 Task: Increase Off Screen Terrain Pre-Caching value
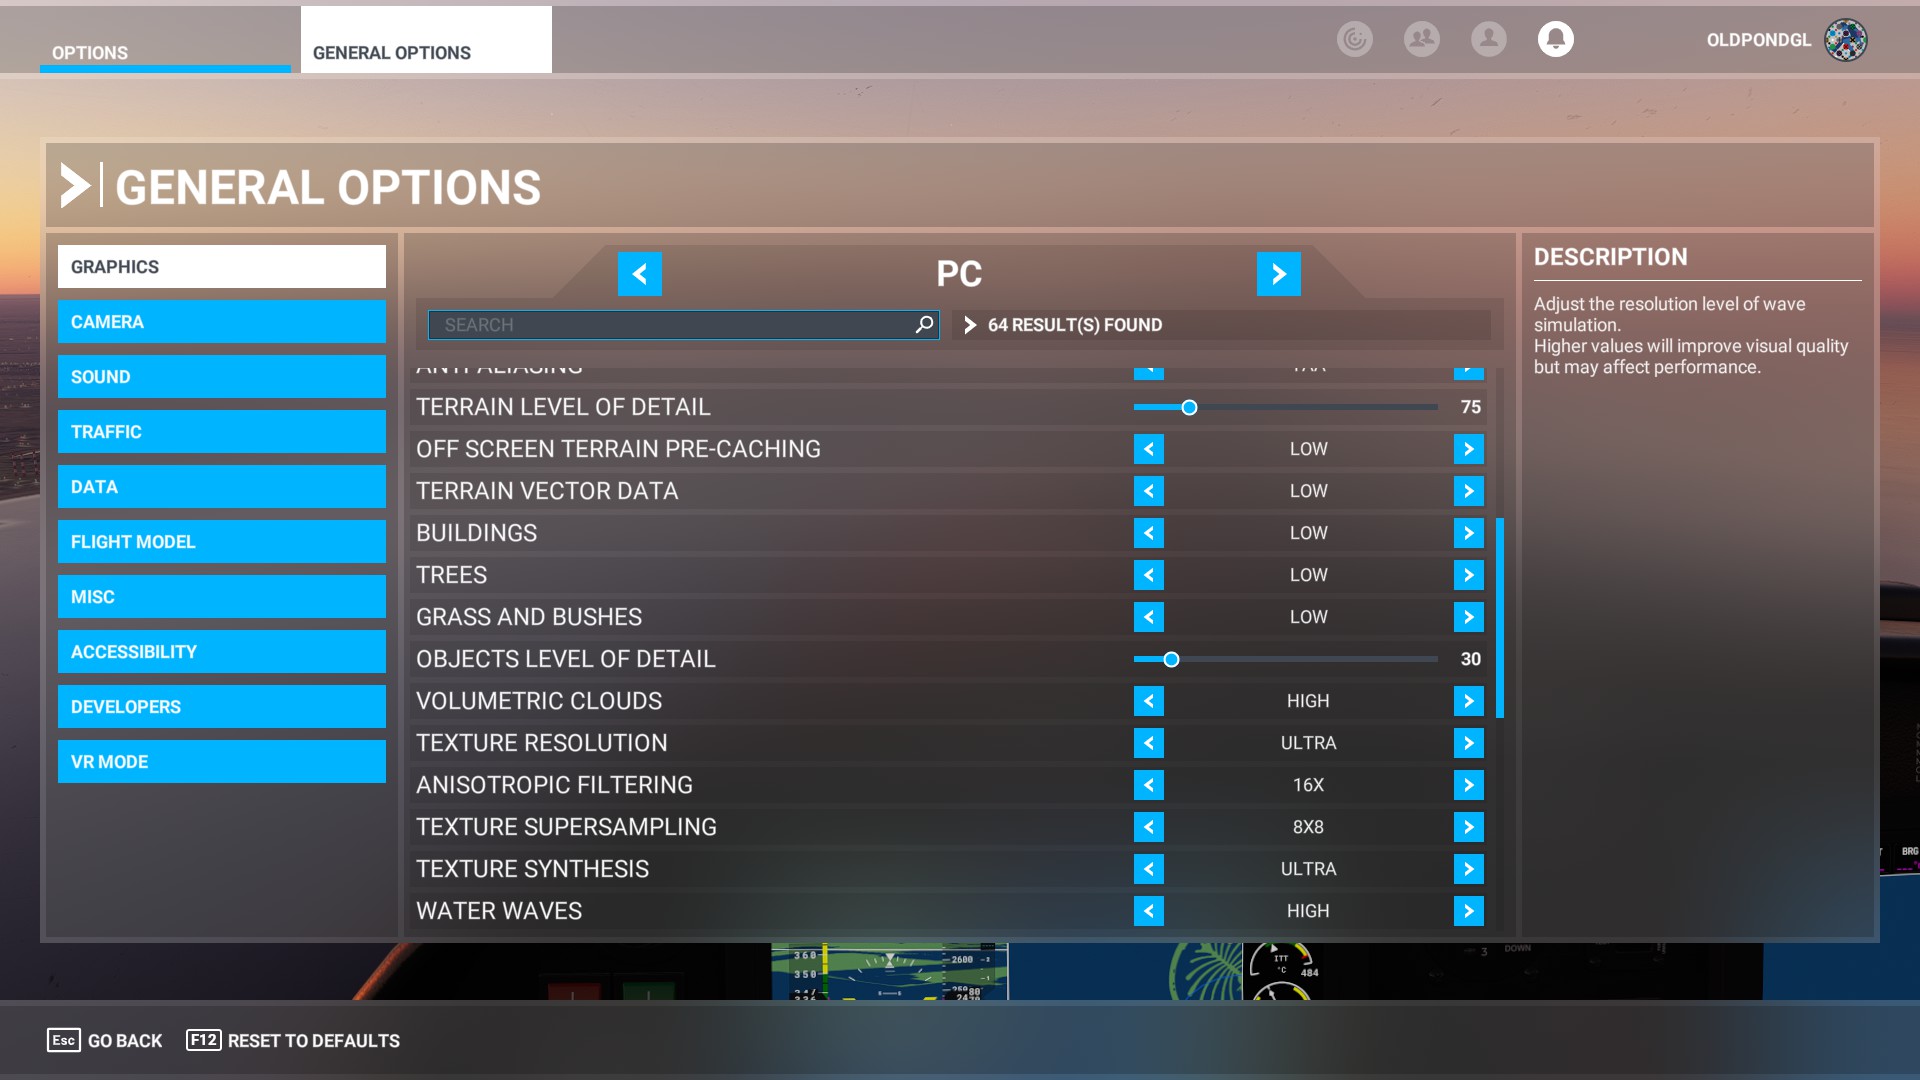(1469, 449)
